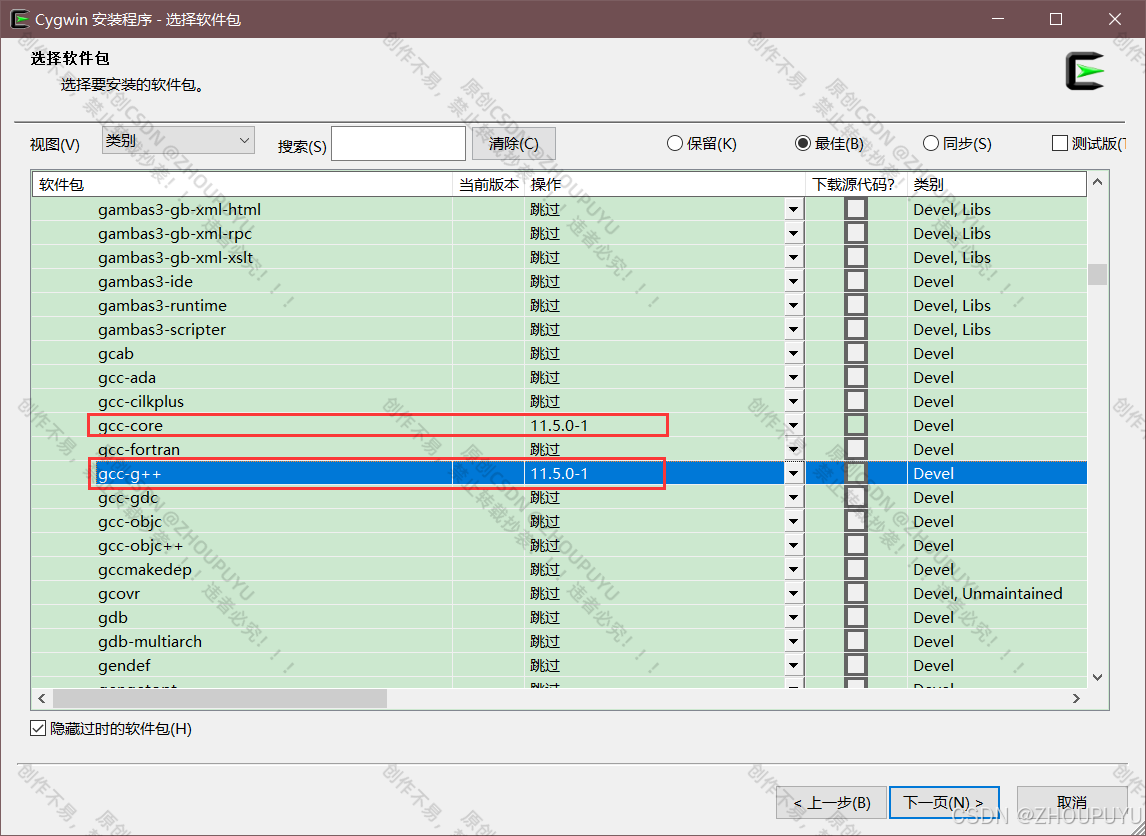
Task: Click the vertical scrollbar up arrow
Action: point(1098,182)
